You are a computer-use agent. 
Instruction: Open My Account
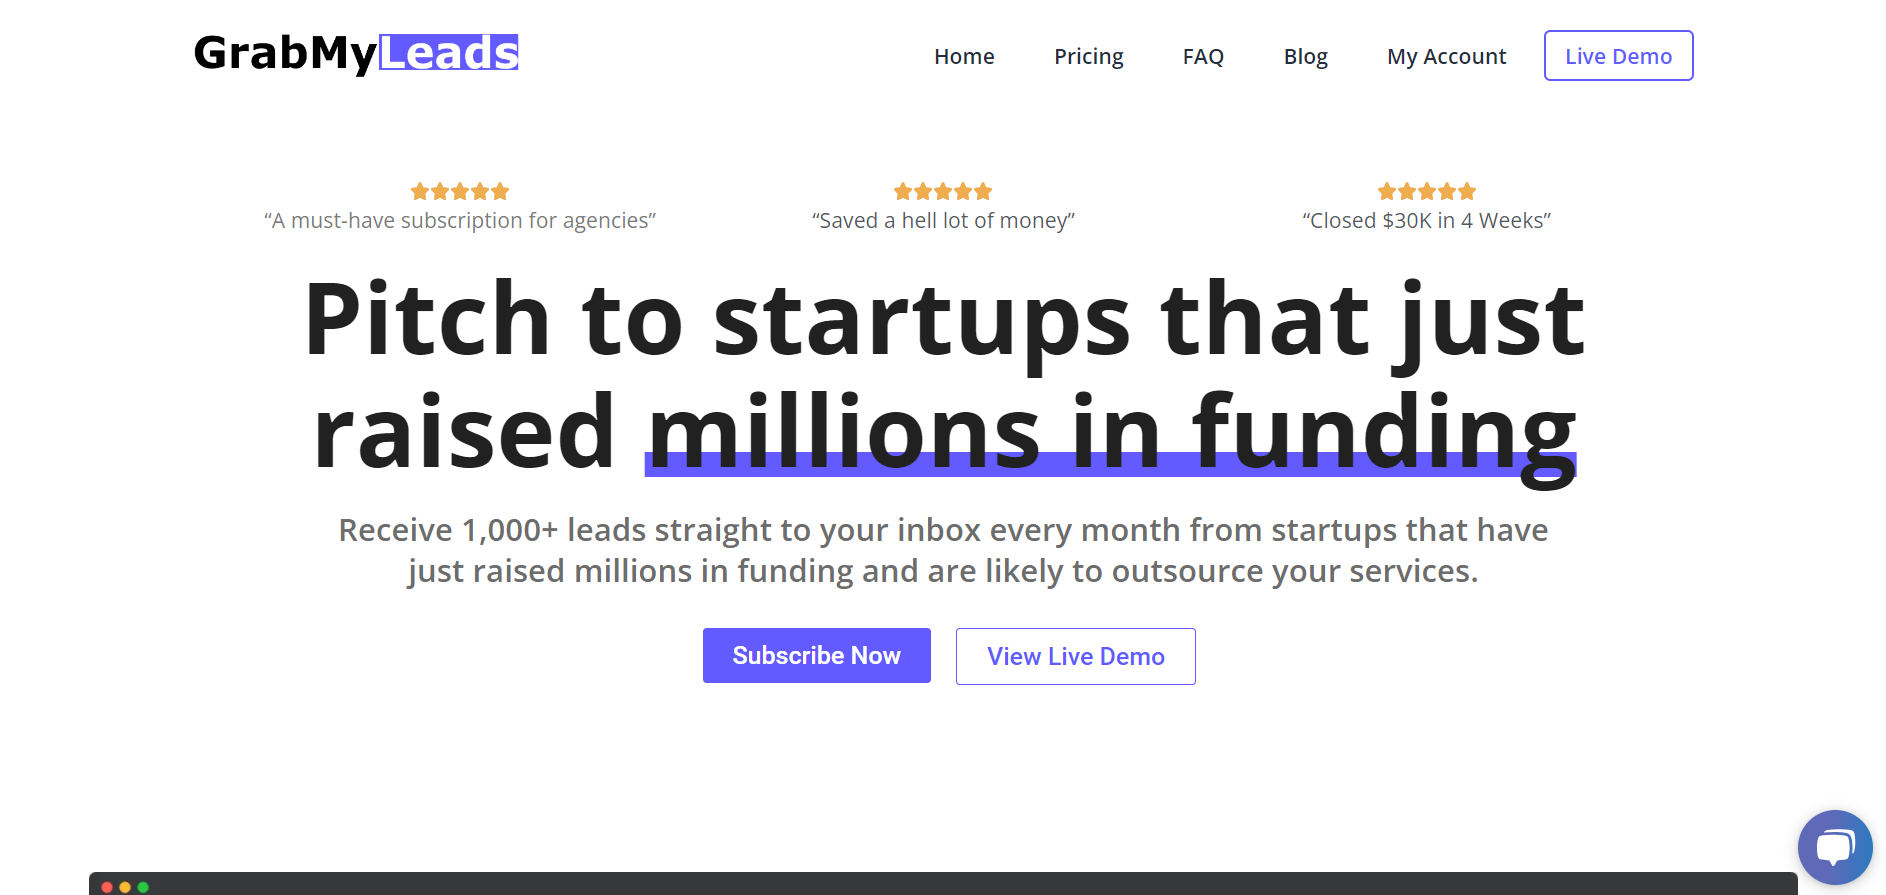(1446, 56)
